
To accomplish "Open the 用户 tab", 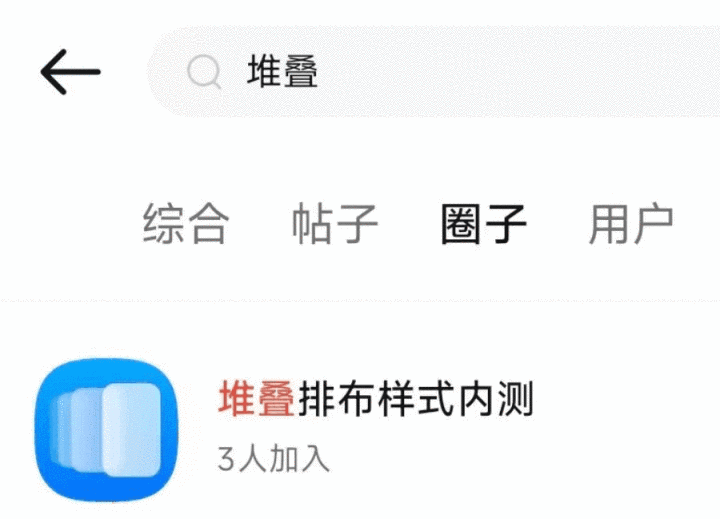I will [631, 223].
